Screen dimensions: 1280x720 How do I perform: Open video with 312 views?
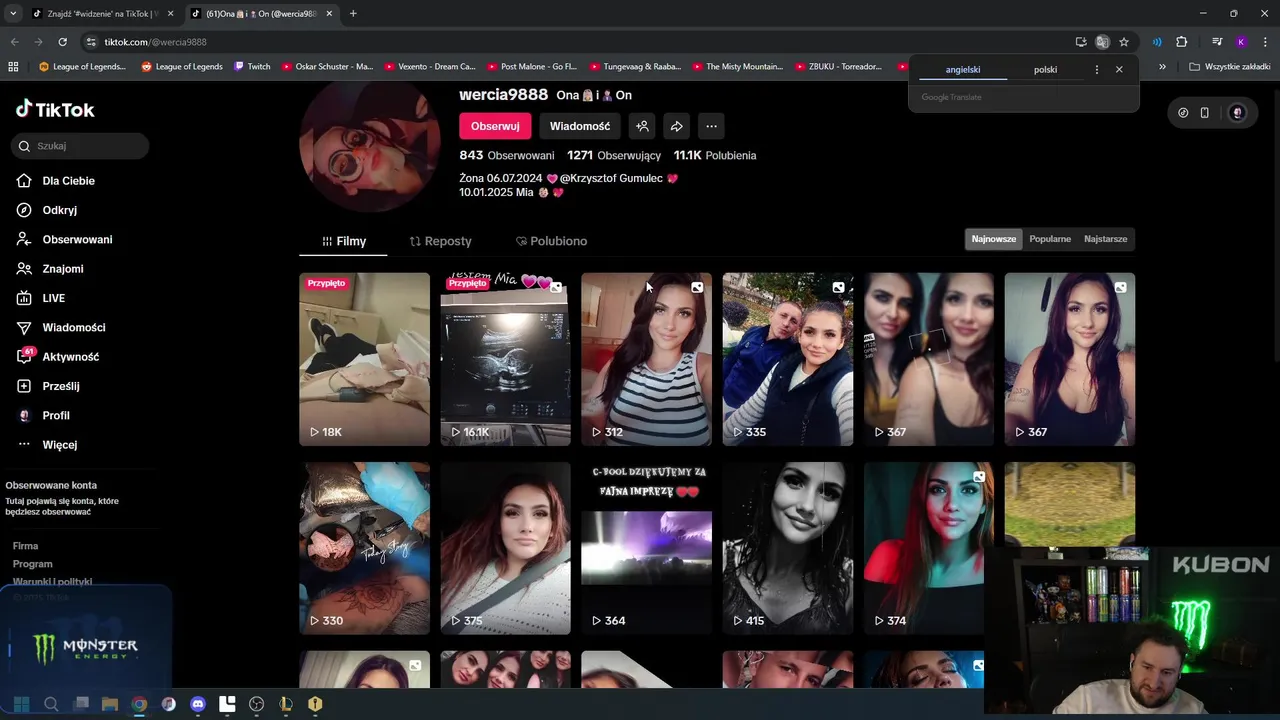[646, 359]
